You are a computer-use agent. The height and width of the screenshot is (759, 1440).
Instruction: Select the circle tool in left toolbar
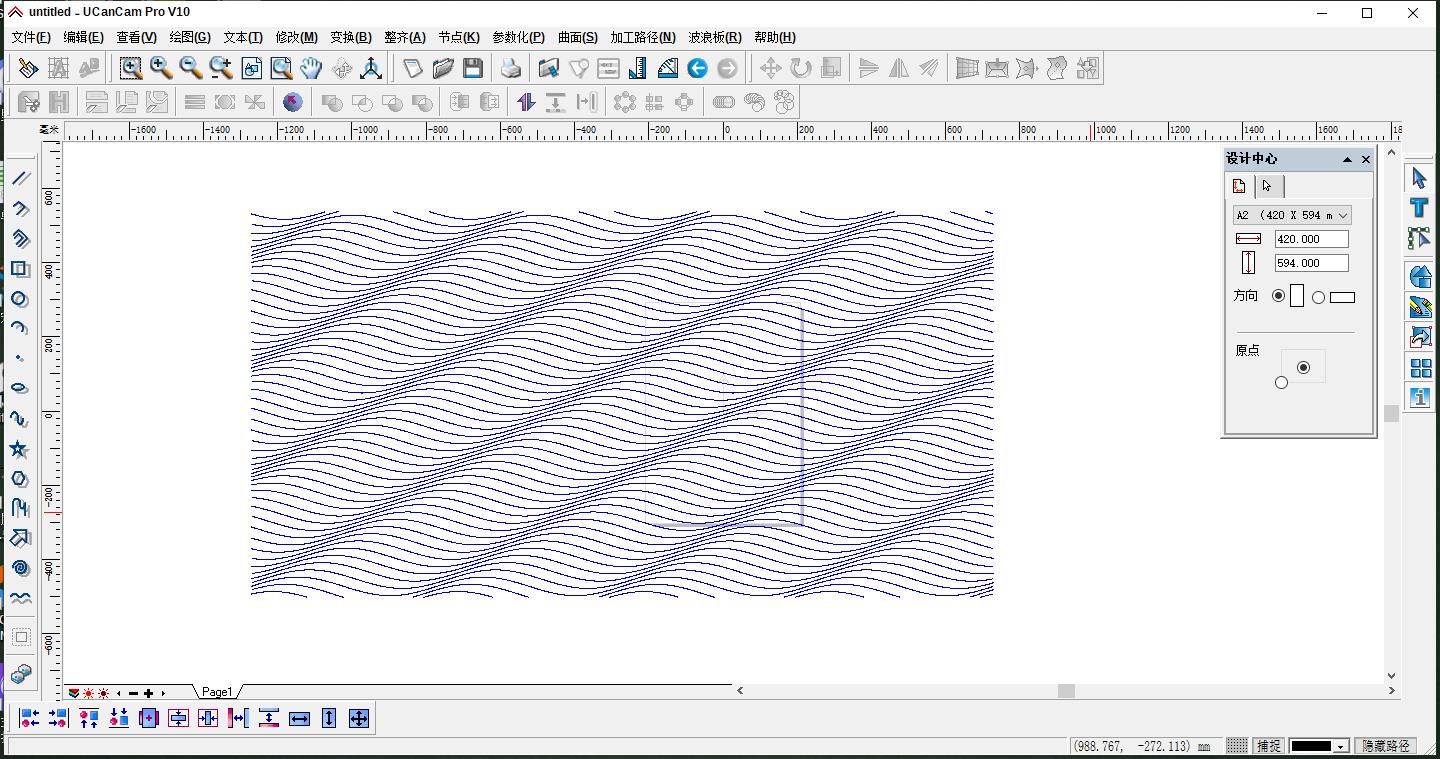coord(20,298)
